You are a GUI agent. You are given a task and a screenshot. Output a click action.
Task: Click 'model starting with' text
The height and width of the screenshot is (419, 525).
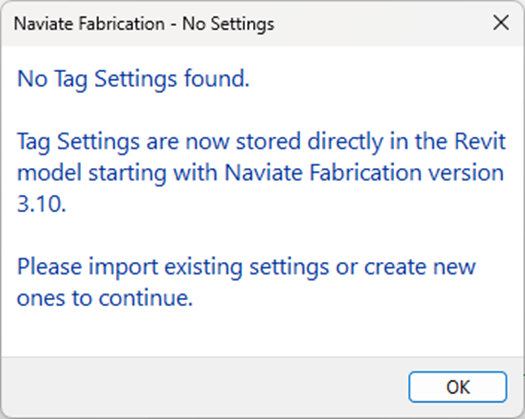click(x=117, y=173)
